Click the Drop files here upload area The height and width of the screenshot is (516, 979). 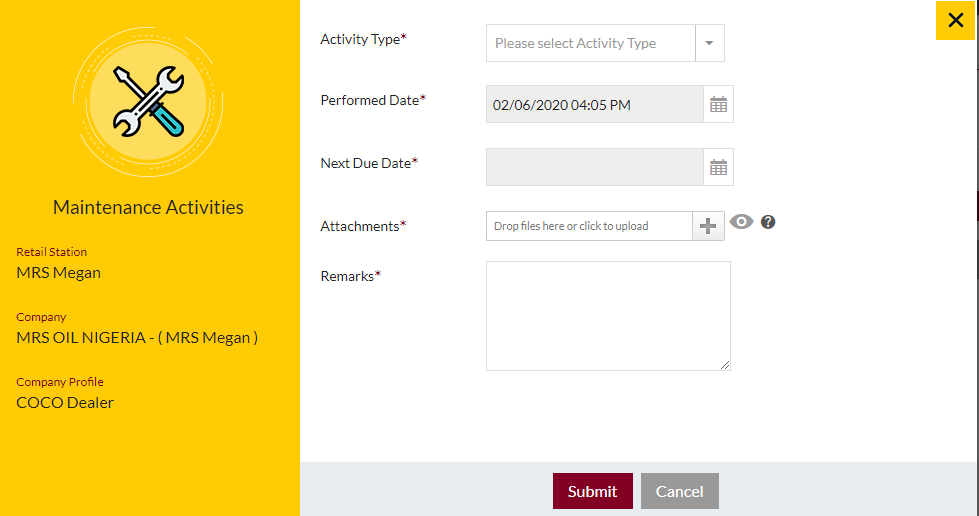(x=589, y=226)
